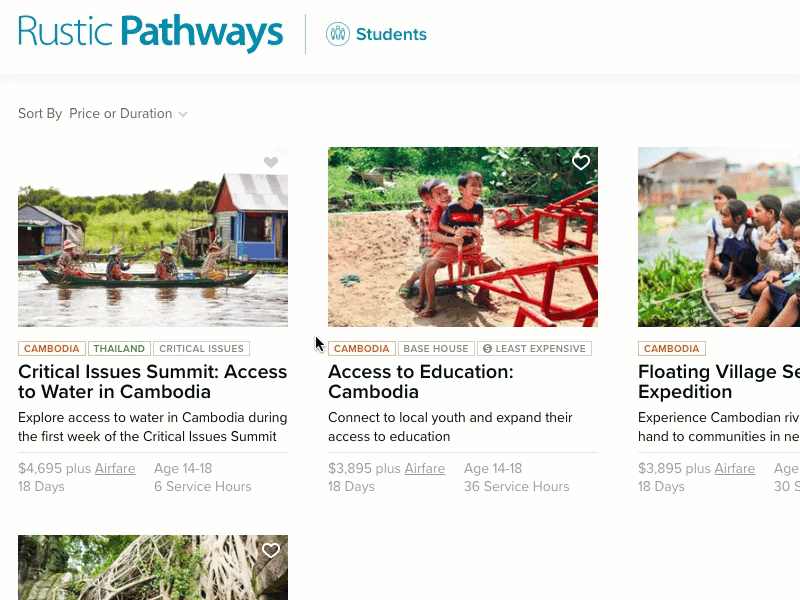Select the Thailand tag
The height and width of the screenshot is (600, 800).
pos(119,349)
